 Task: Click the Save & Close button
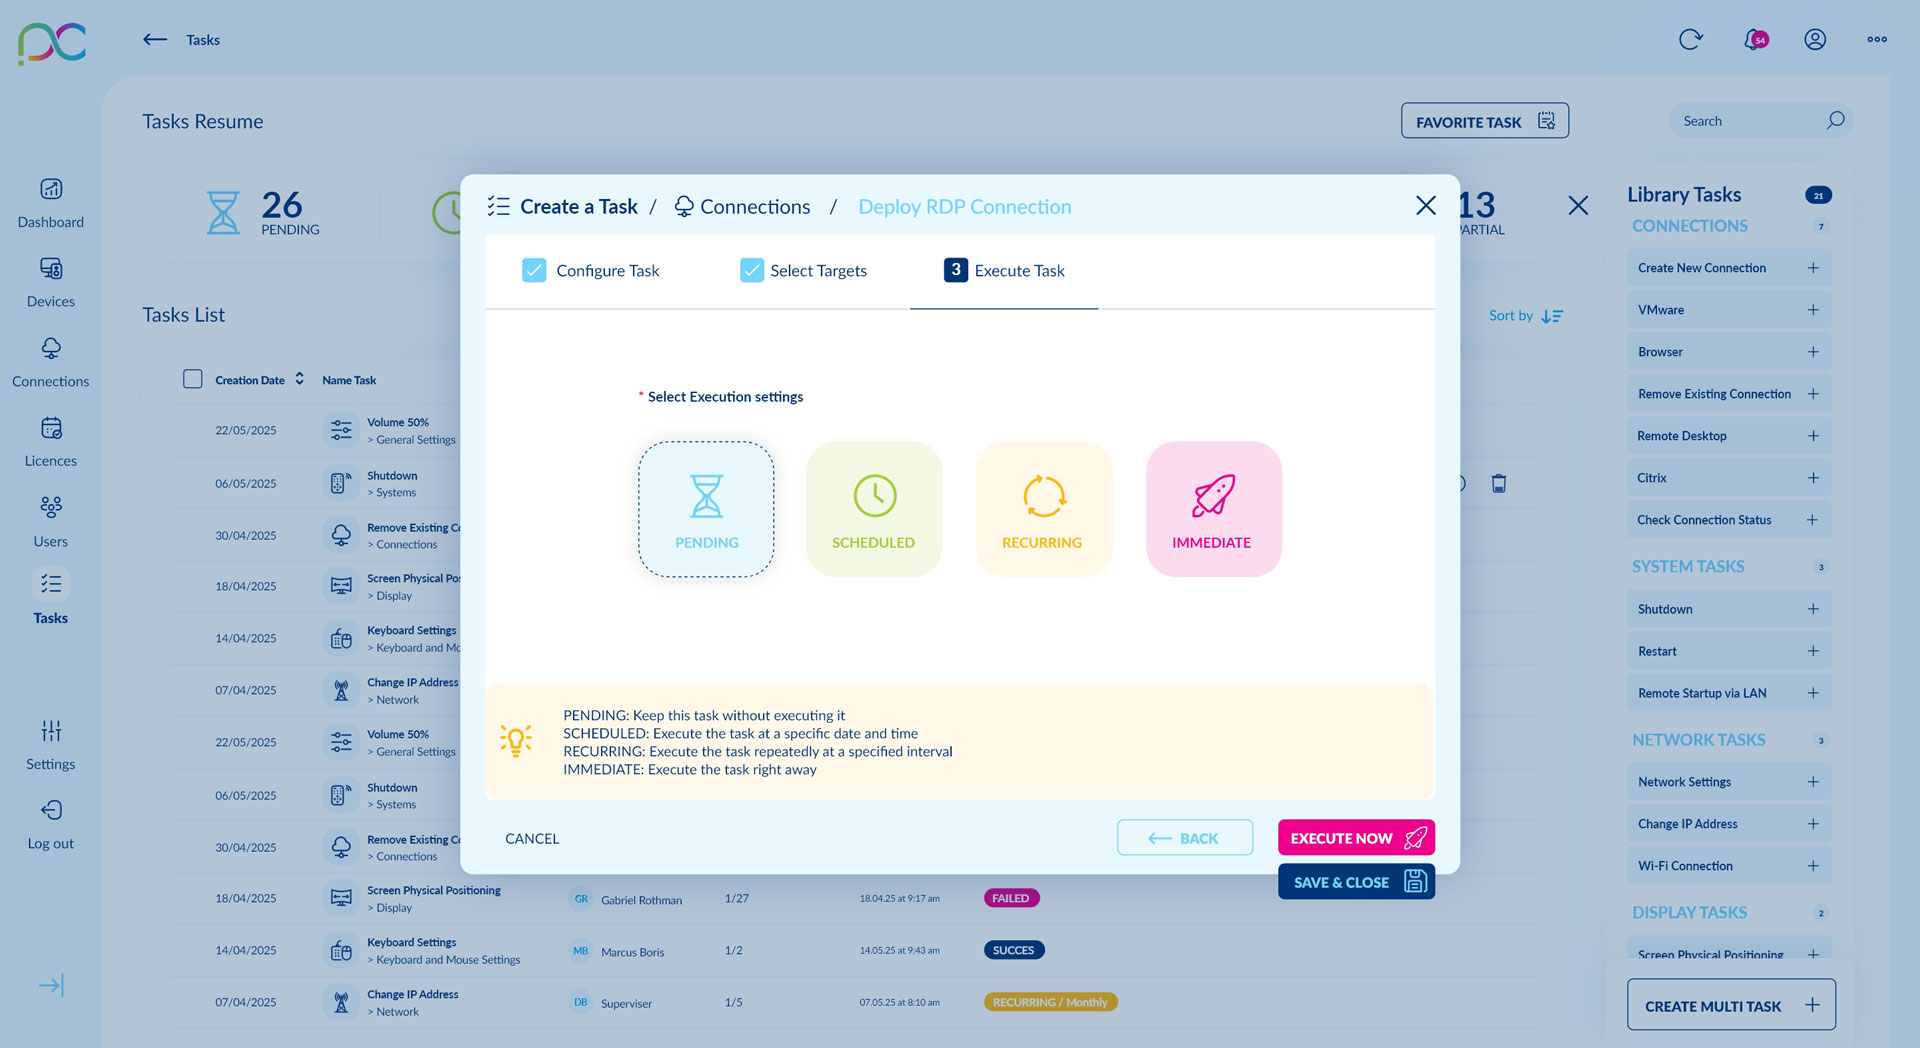1355,882
